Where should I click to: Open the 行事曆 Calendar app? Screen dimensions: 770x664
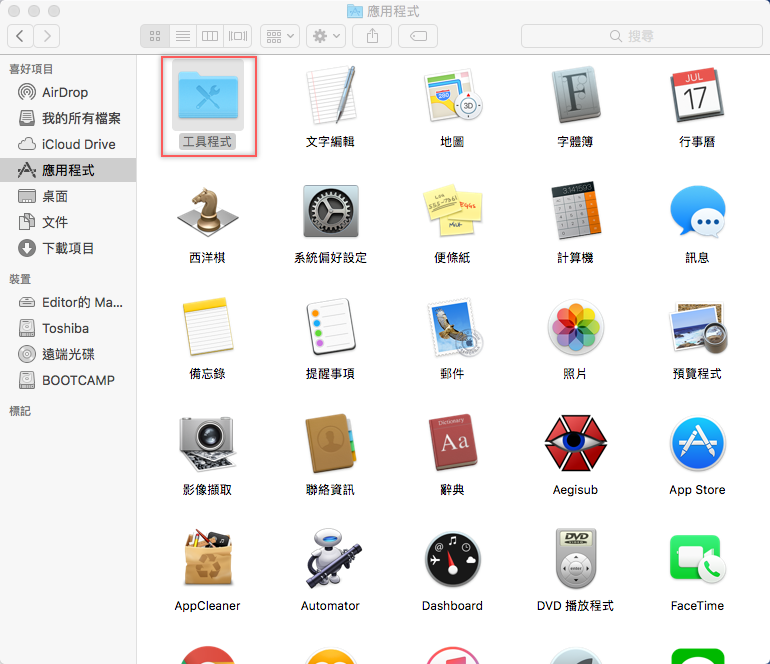697,95
